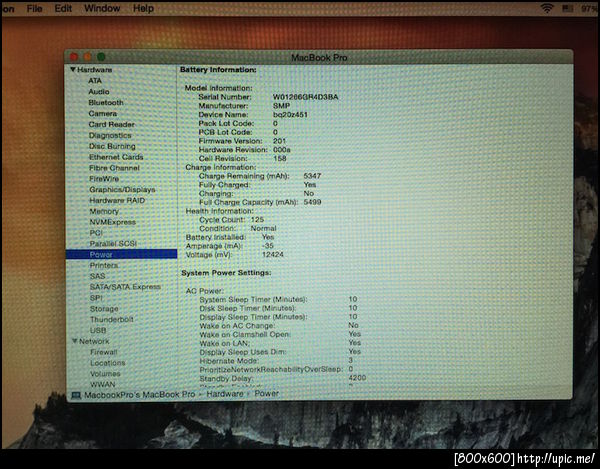Image resolution: width=600 pixels, height=469 pixels.
Task: Select Ethernet Cards entry
Action: (116, 157)
